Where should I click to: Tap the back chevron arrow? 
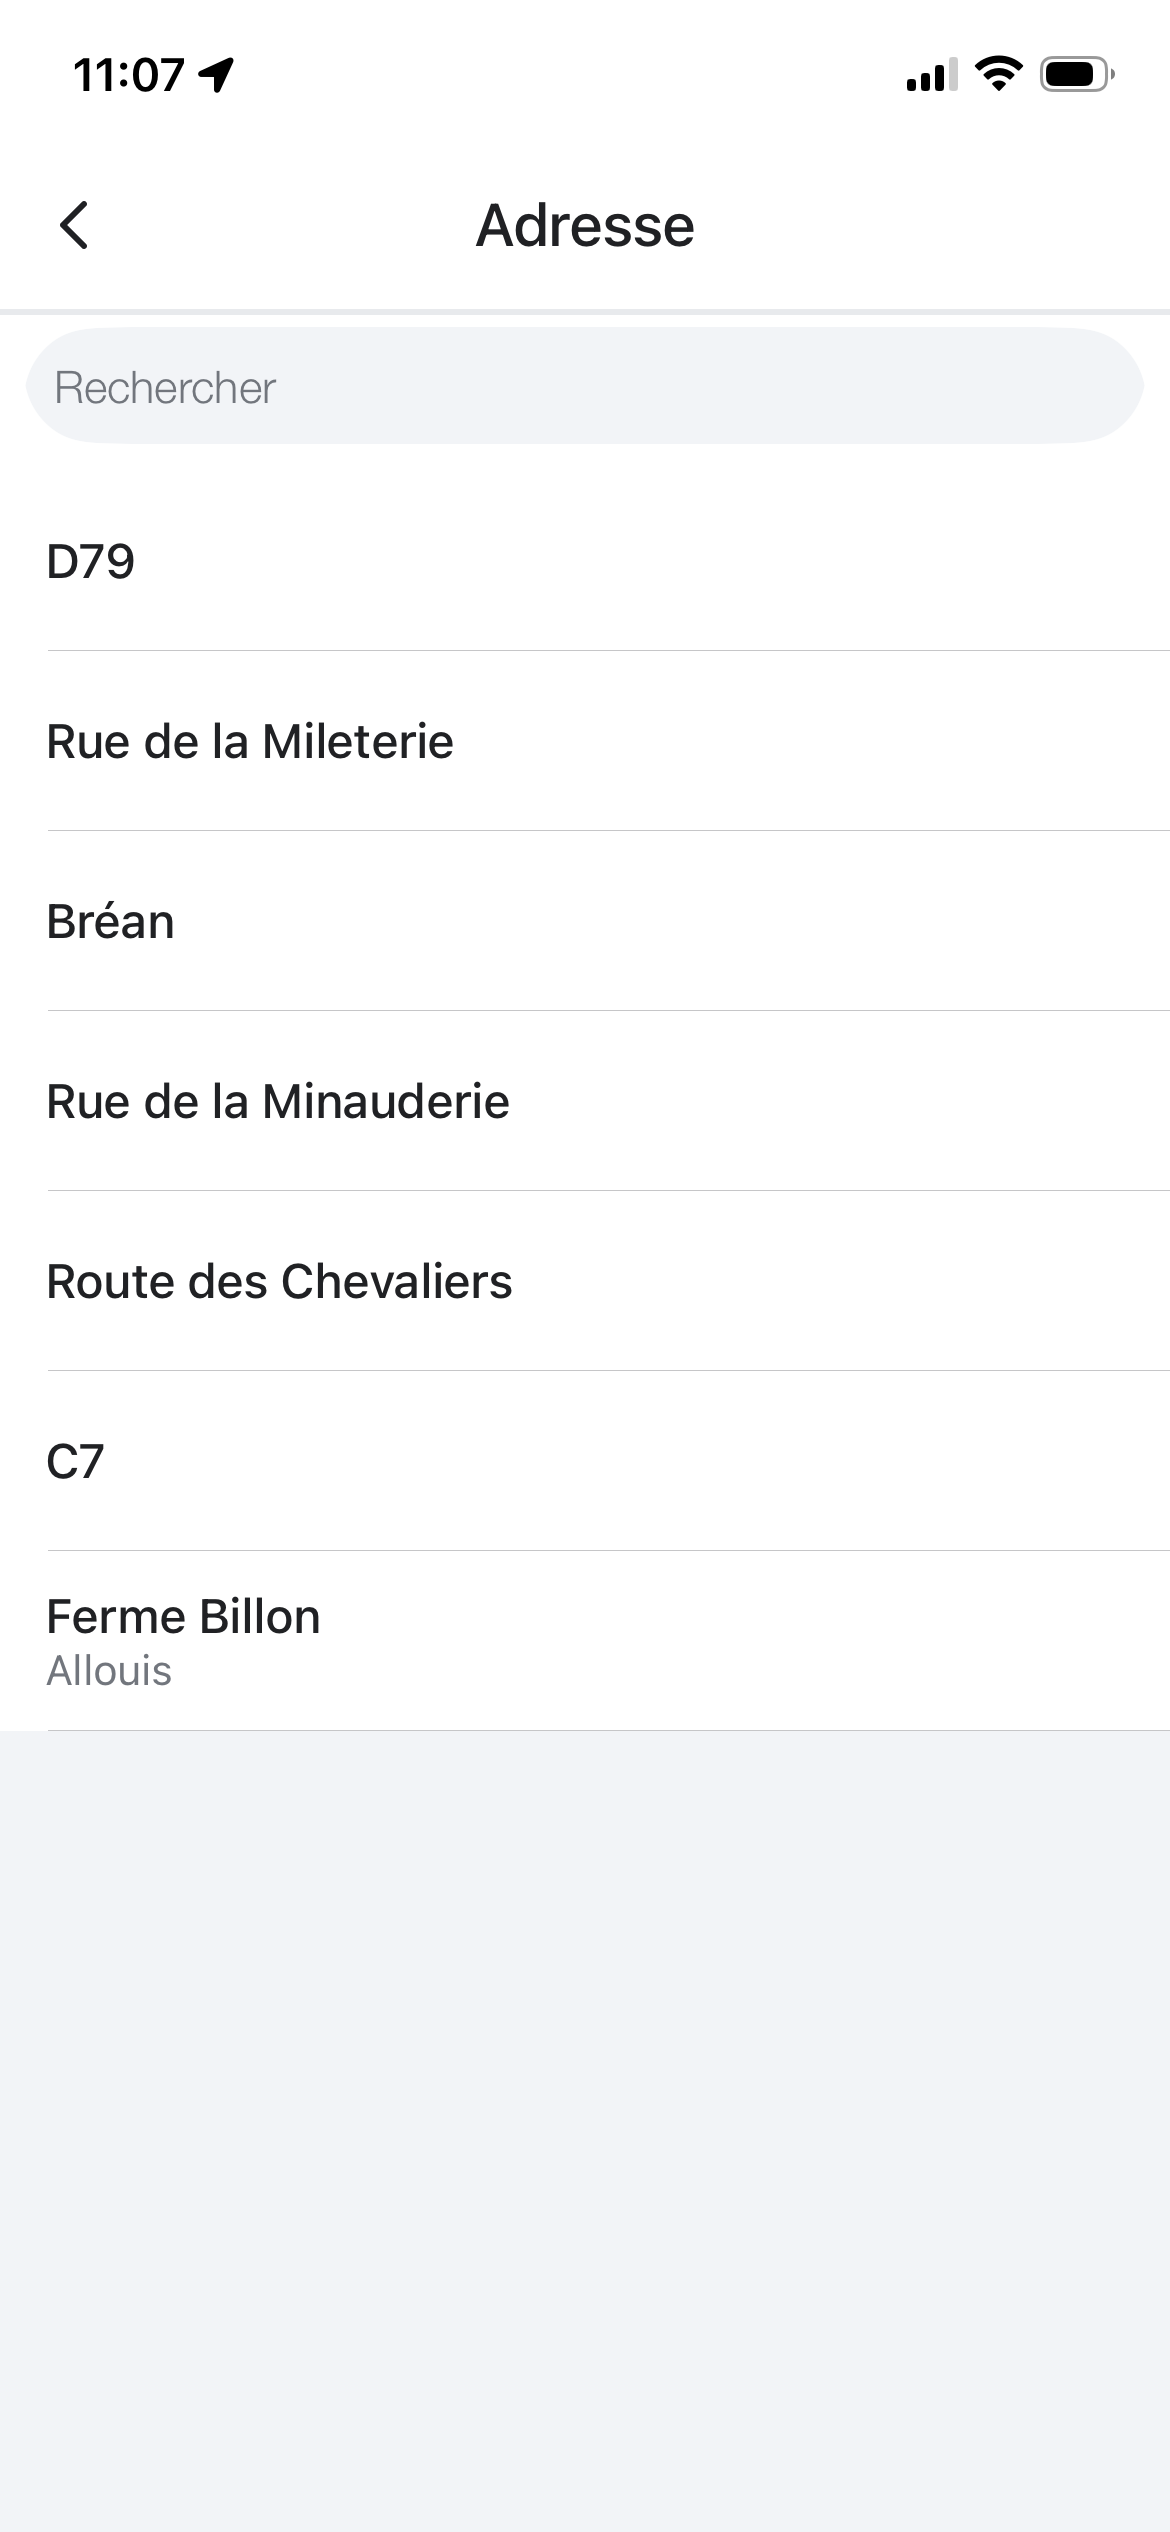pos(75,225)
